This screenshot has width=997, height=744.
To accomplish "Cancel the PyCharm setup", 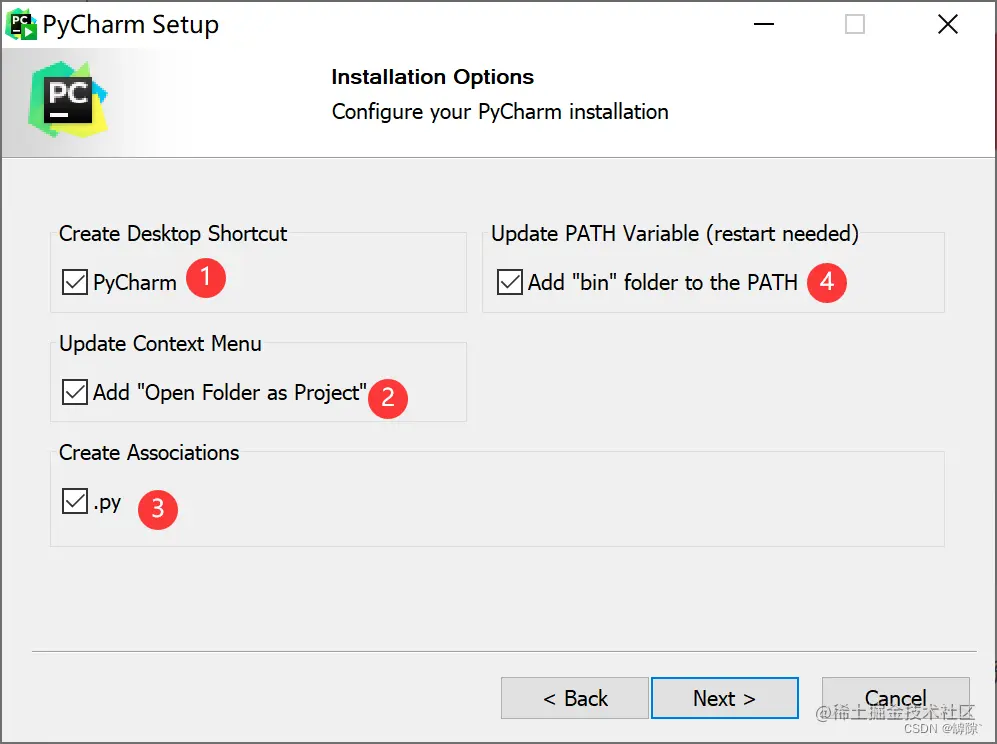I will [895, 698].
